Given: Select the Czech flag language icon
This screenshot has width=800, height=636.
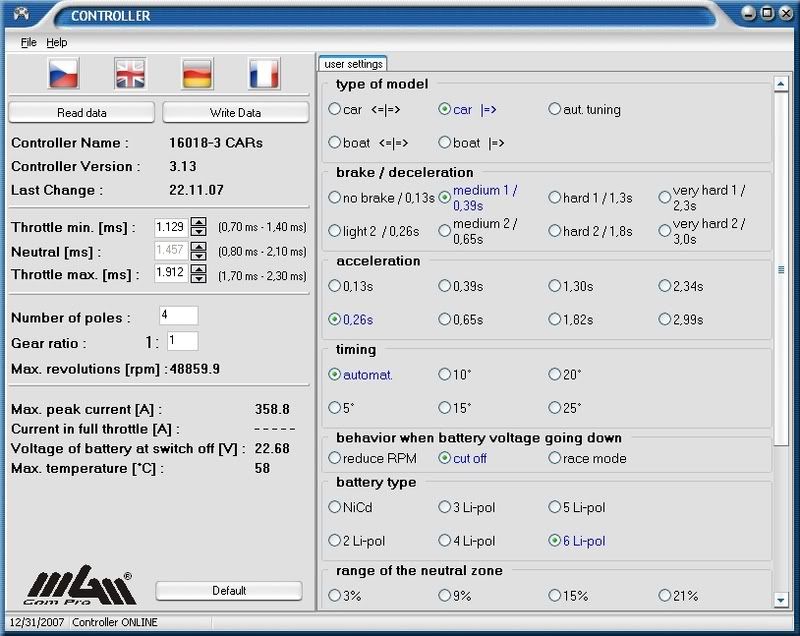Looking at the screenshot, I should tap(64, 73).
